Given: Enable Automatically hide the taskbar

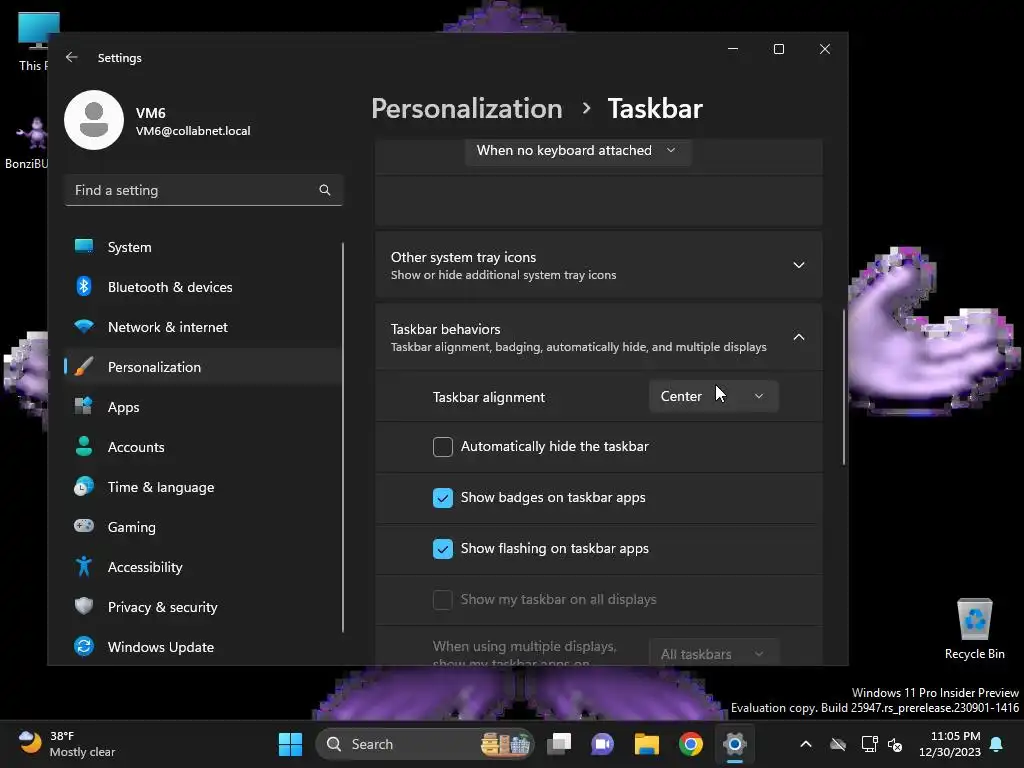Looking at the screenshot, I should (443, 447).
